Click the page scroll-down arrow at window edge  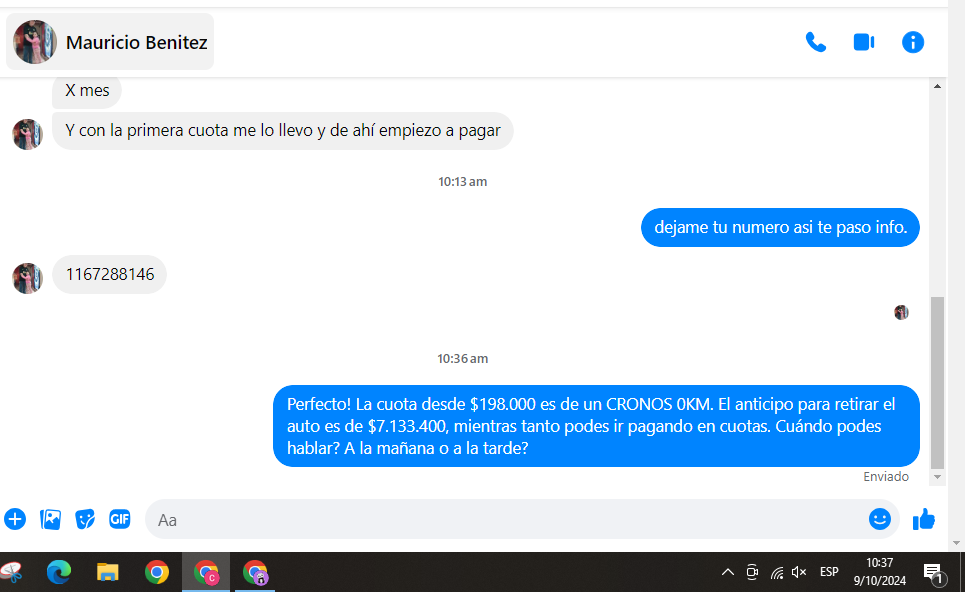tap(956, 543)
